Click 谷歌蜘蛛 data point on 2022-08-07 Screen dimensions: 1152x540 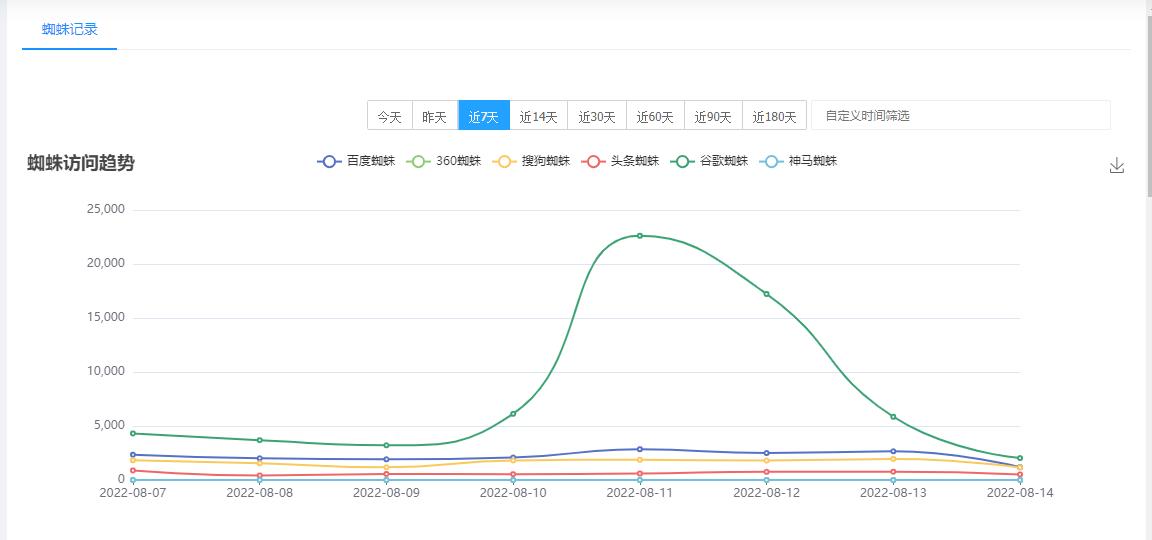pos(133,433)
